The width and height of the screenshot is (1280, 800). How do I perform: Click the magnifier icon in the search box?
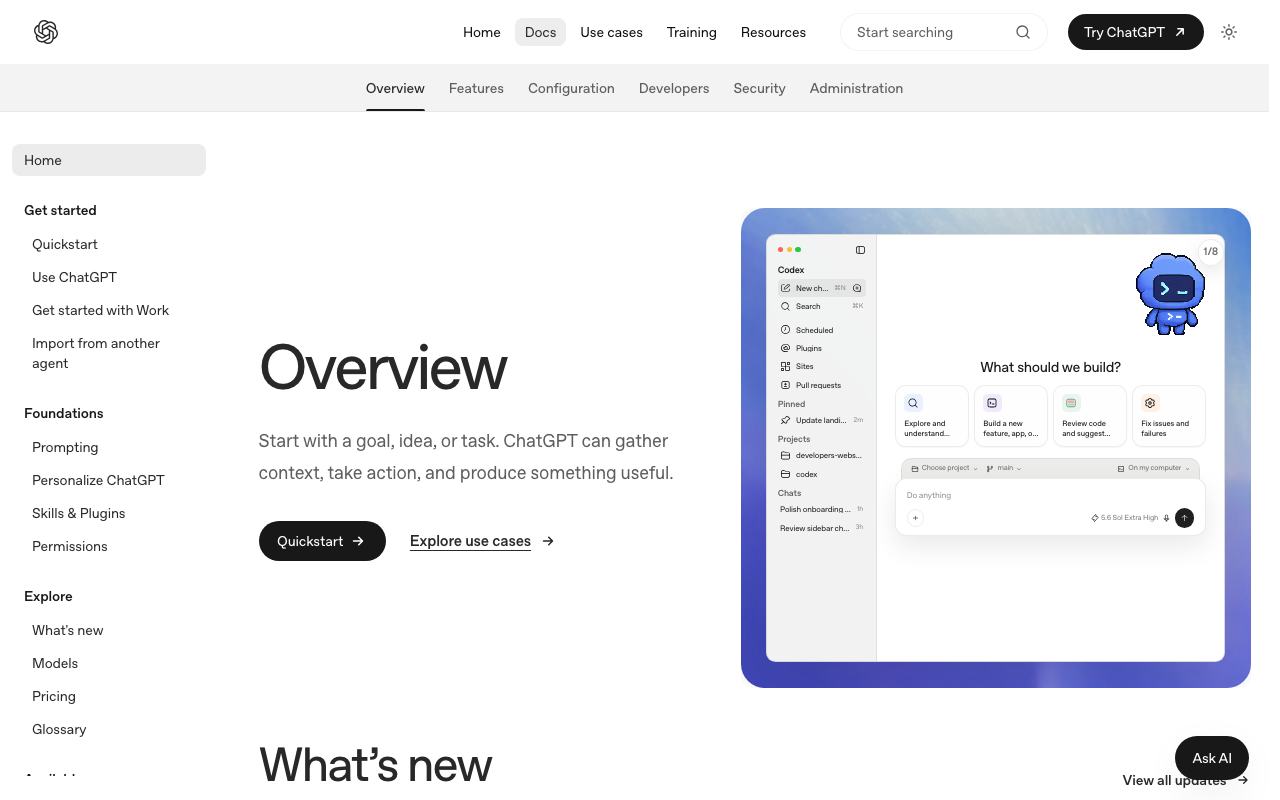pos(1023,32)
